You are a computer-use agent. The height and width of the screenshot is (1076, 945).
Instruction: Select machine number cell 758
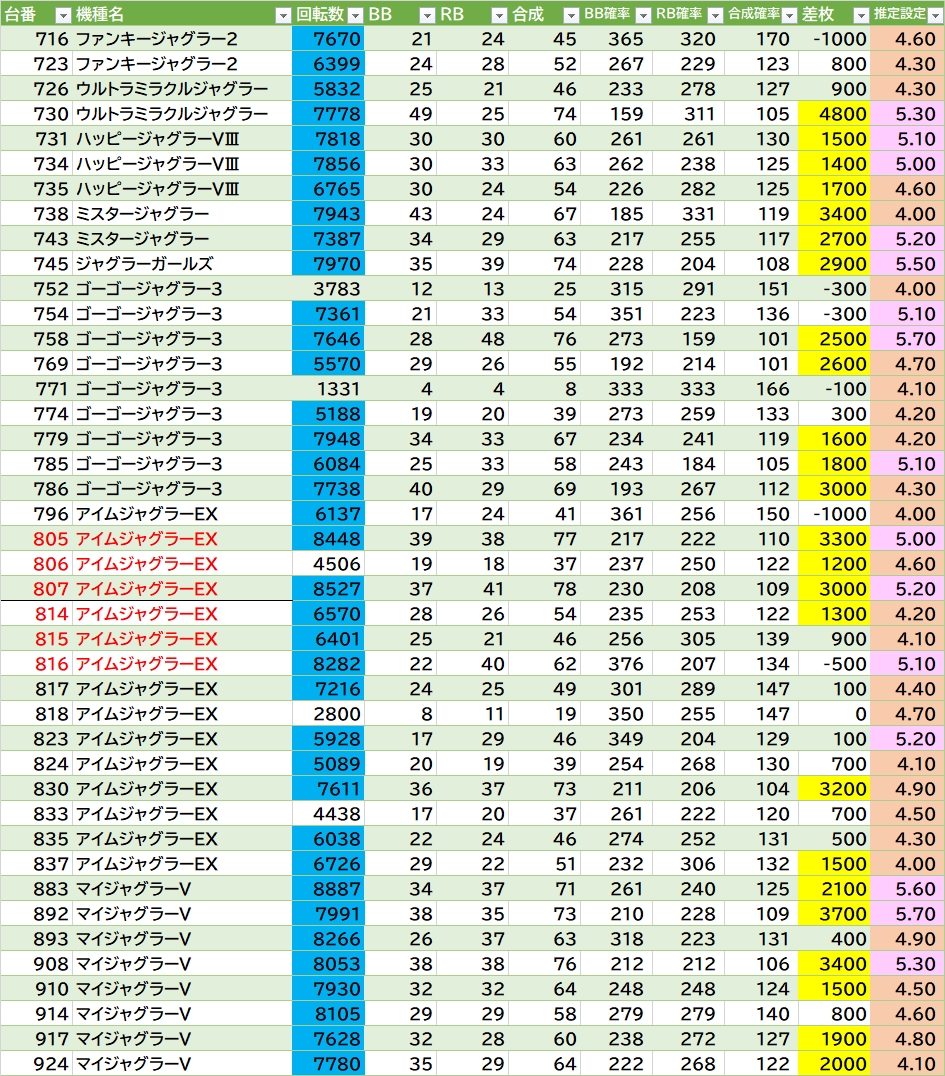pyautogui.click(x=36, y=339)
